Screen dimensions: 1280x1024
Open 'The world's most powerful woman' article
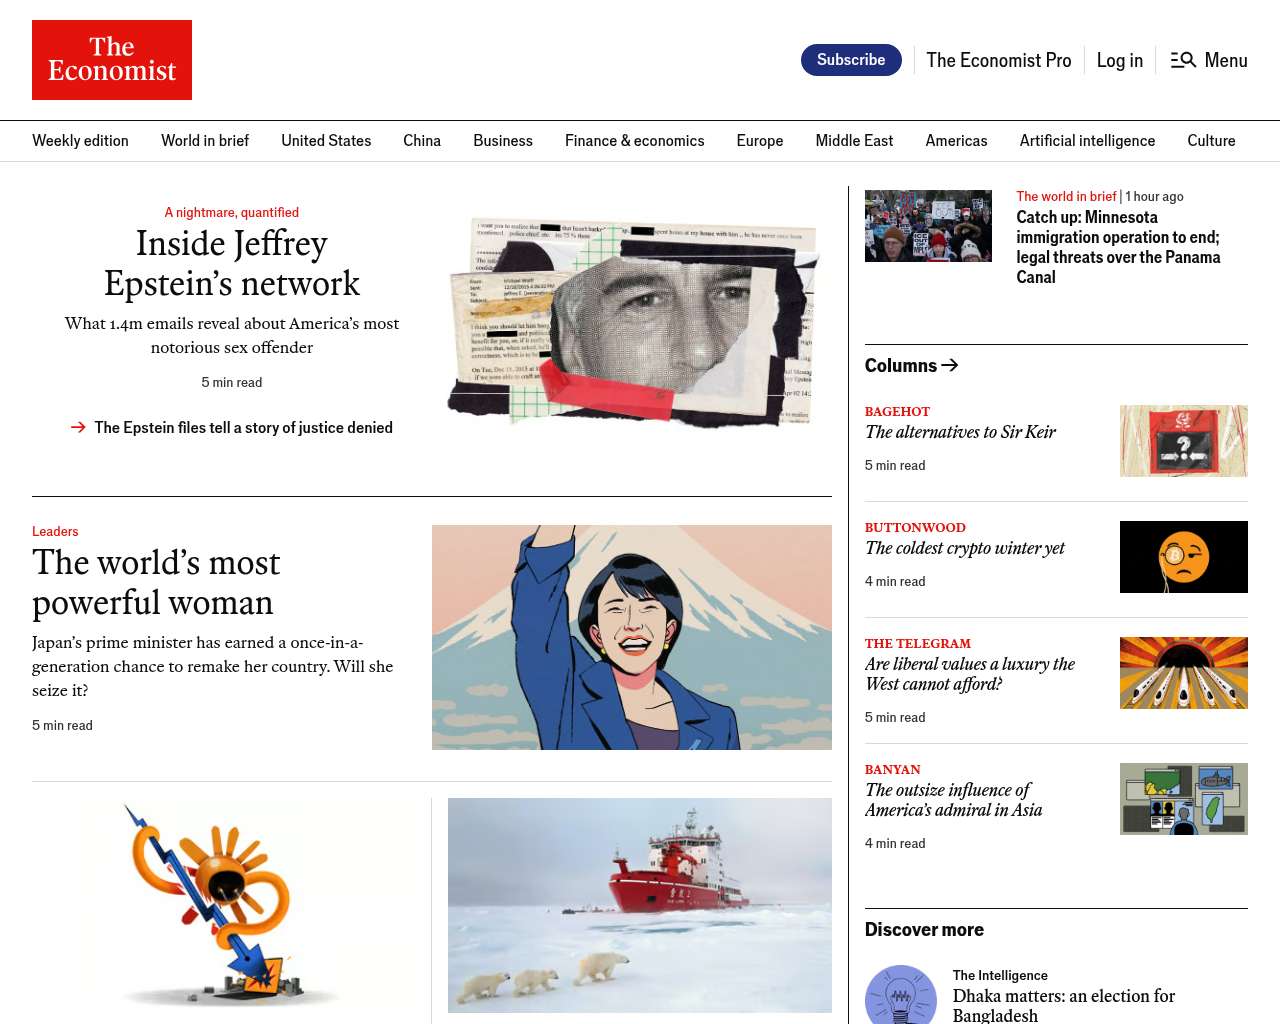click(157, 582)
